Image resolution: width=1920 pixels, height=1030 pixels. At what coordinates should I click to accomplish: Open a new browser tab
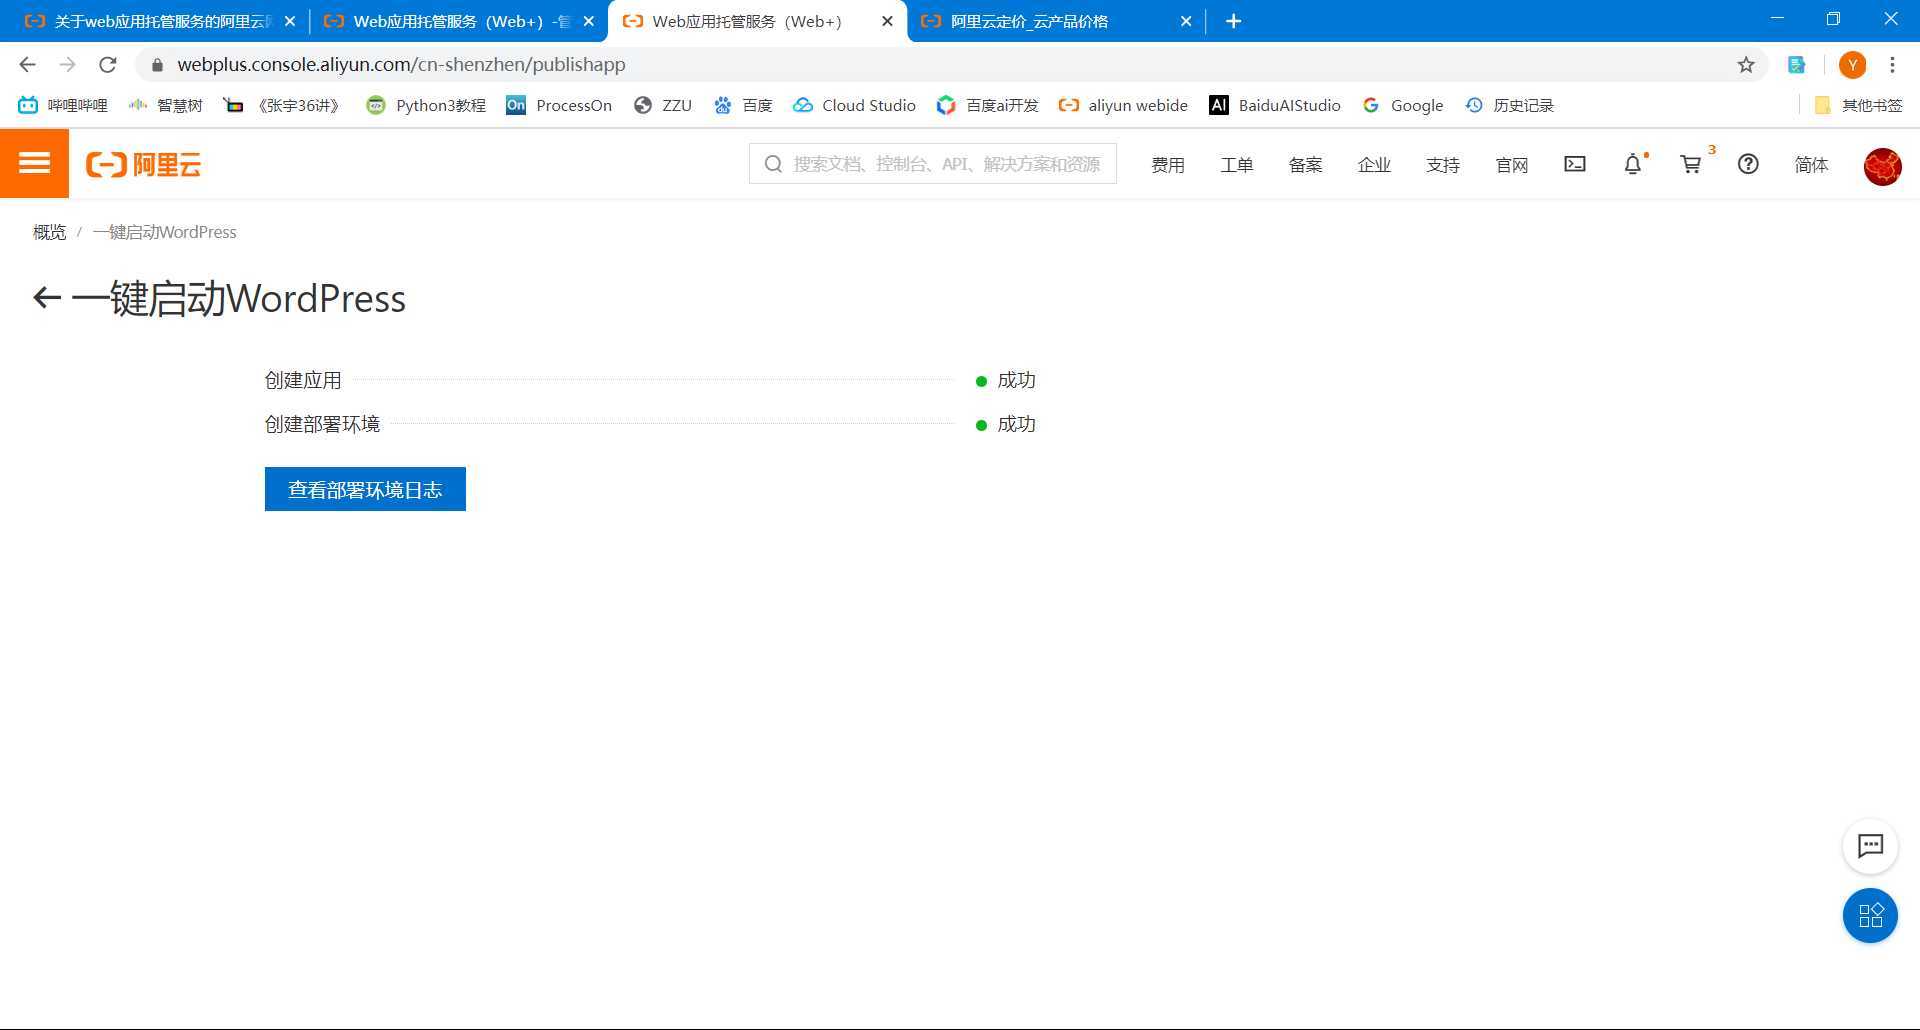tap(1233, 21)
